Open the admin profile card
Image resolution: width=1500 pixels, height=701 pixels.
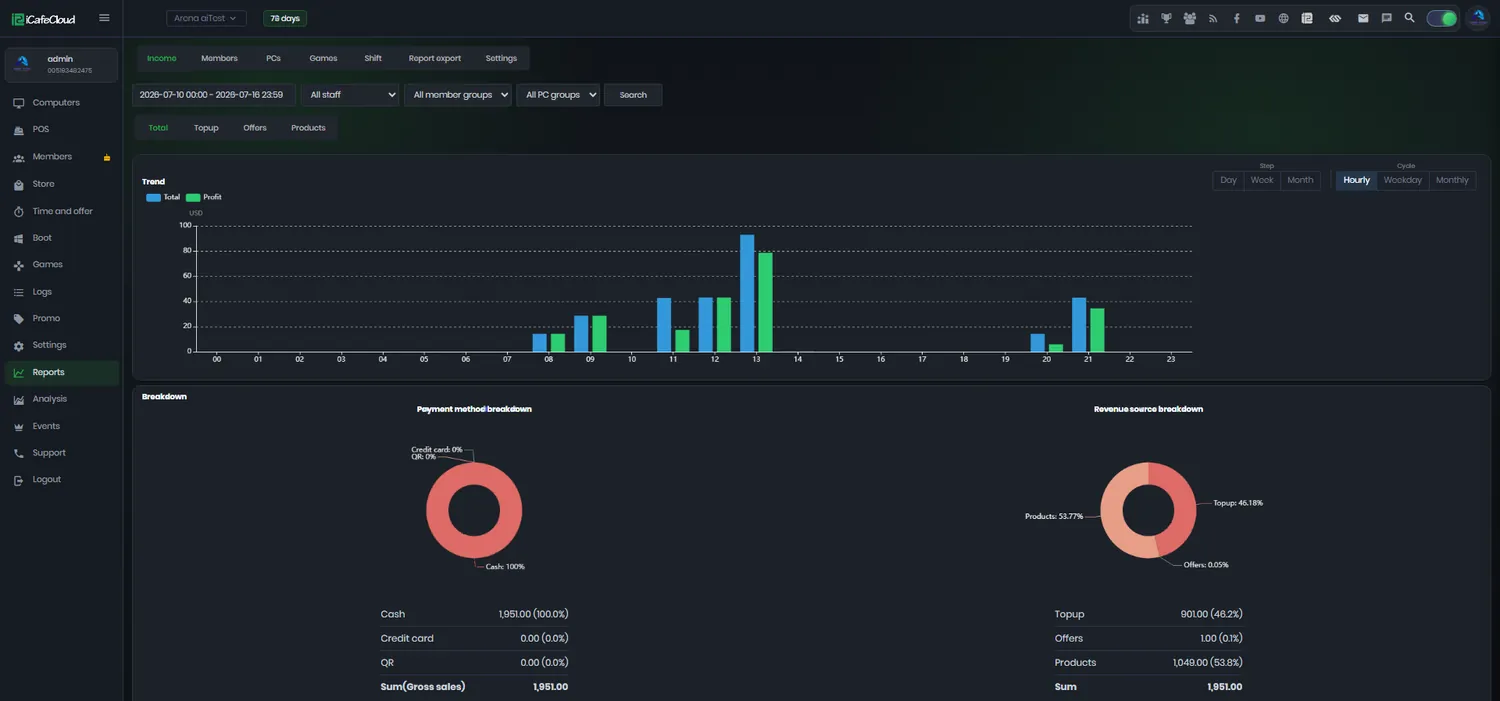click(x=61, y=65)
